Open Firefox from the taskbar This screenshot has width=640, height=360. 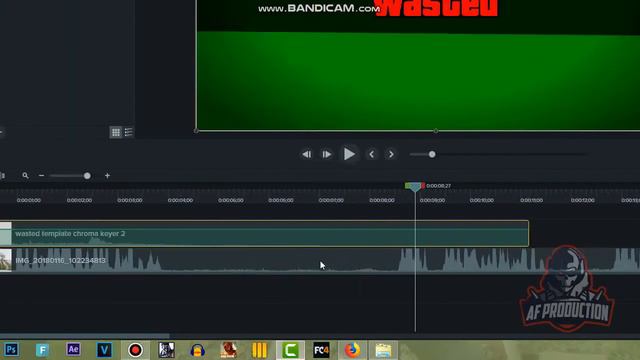point(352,350)
